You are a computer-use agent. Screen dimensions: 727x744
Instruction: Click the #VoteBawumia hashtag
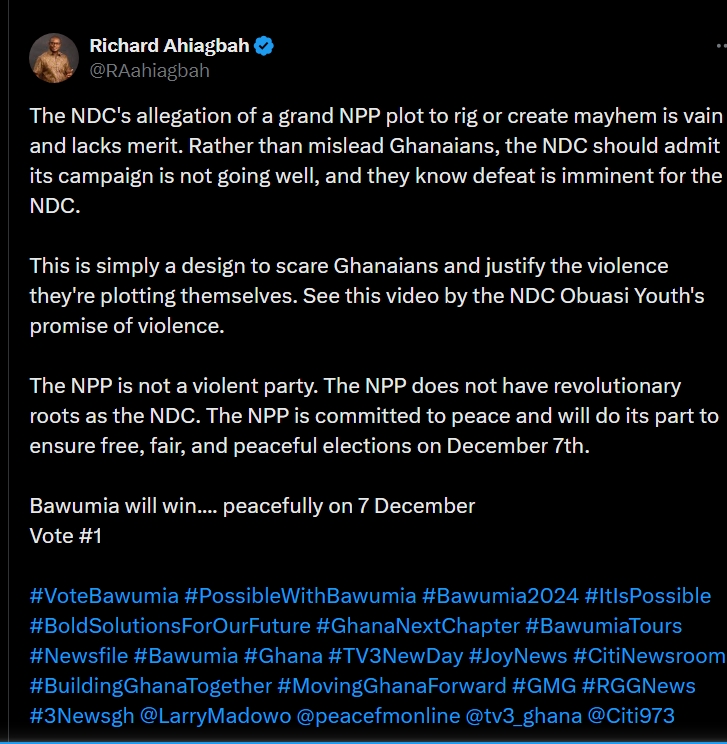tap(103, 596)
